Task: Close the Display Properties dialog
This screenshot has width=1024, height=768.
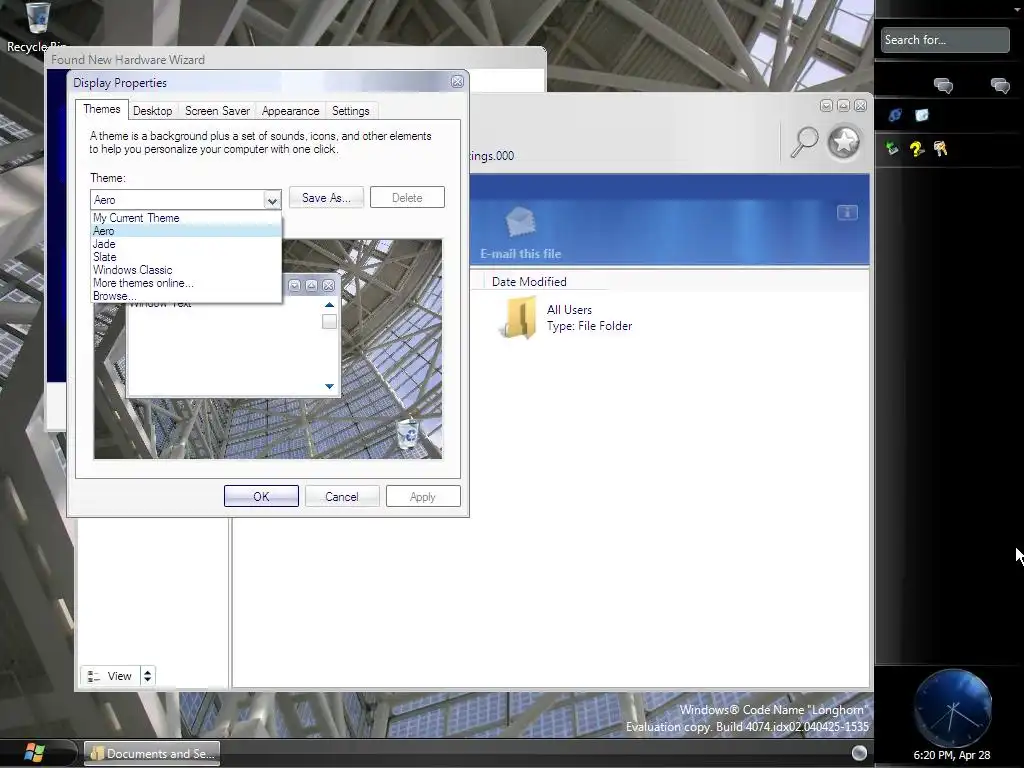Action: [x=457, y=82]
